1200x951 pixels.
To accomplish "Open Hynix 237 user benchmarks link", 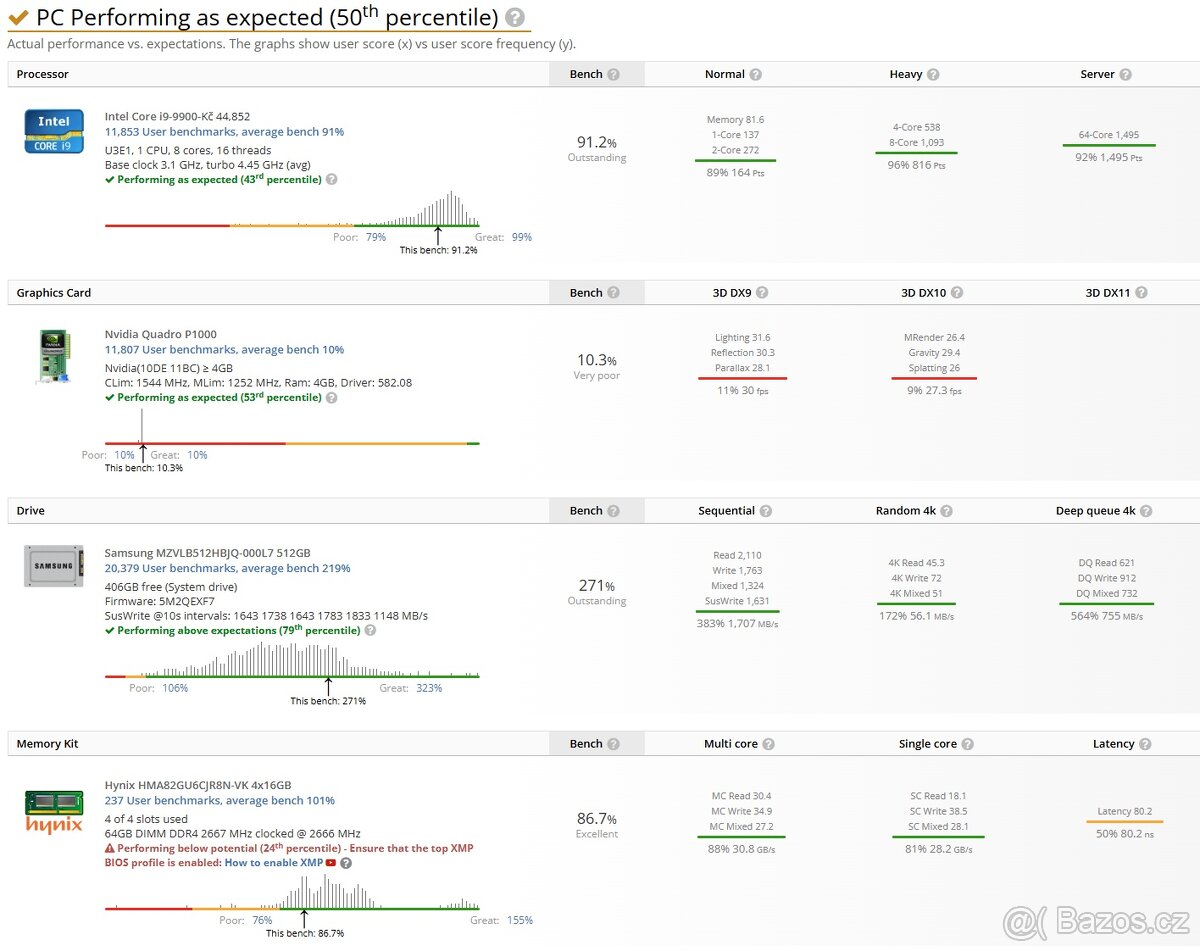I will click(x=219, y=801).
